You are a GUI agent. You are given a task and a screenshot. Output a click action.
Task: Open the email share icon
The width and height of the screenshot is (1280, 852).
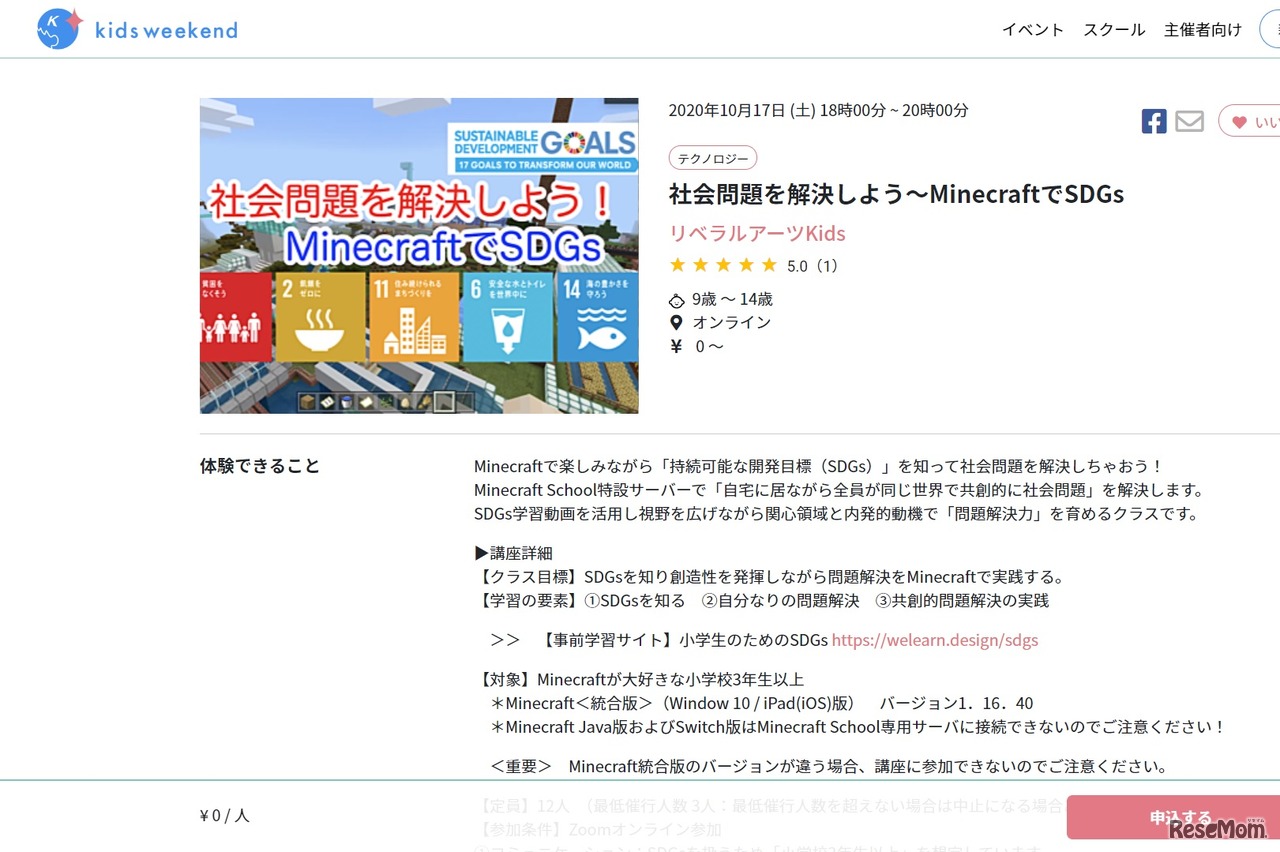(1189, 121)
